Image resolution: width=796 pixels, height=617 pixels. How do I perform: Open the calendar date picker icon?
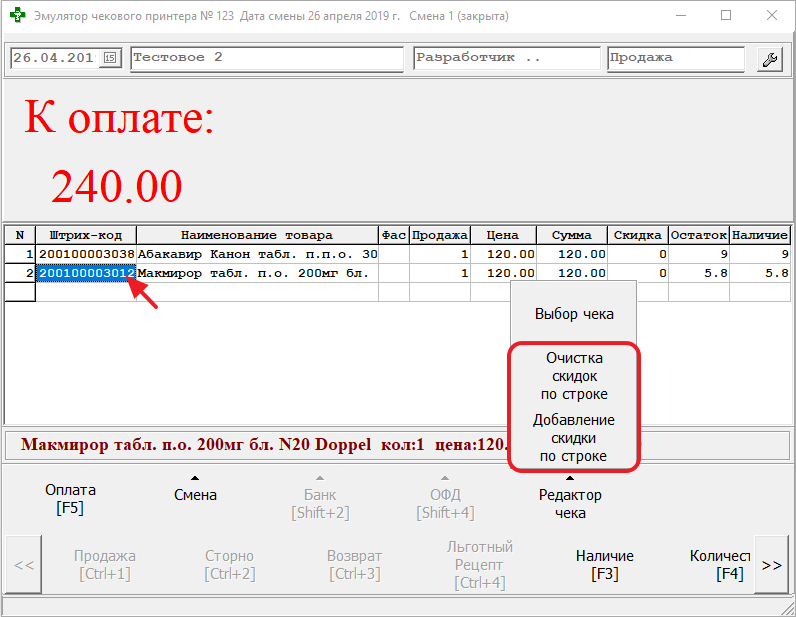(x=110, y=58)
